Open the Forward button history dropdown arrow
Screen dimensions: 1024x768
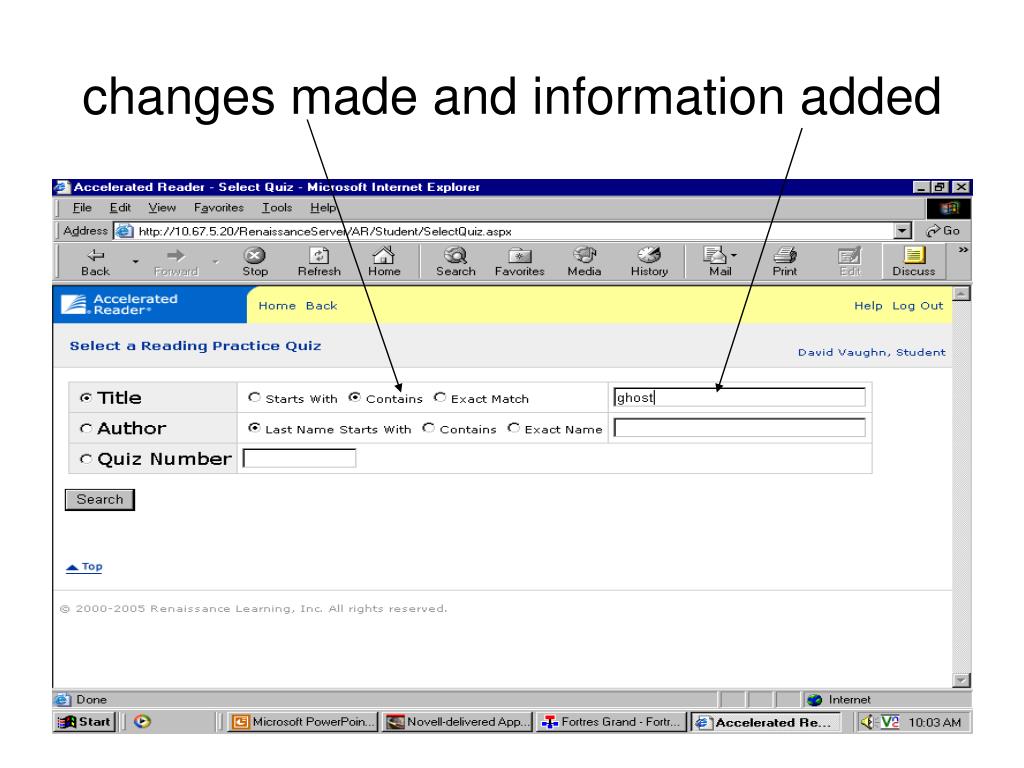pos(215,261)
